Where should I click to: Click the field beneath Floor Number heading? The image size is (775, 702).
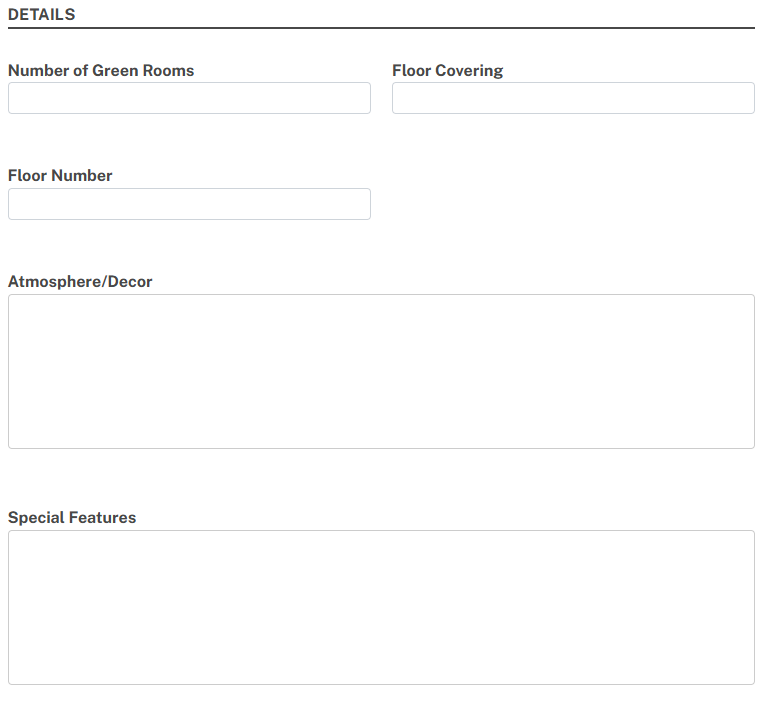tap(189, 204)
